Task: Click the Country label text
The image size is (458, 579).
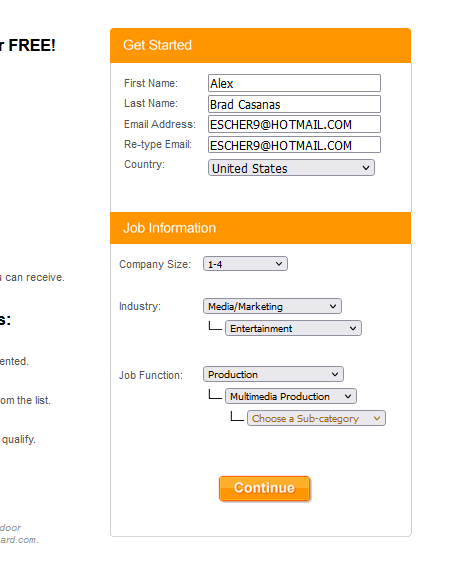Action: [x=144, y=165]
